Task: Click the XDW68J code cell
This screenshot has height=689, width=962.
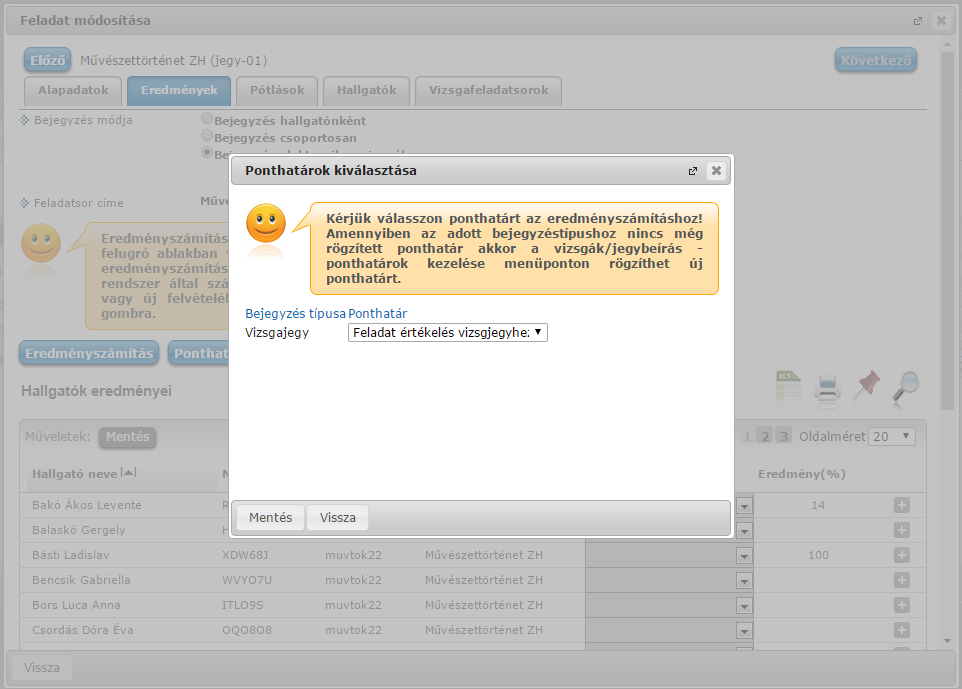Action: tap(245, 555)
